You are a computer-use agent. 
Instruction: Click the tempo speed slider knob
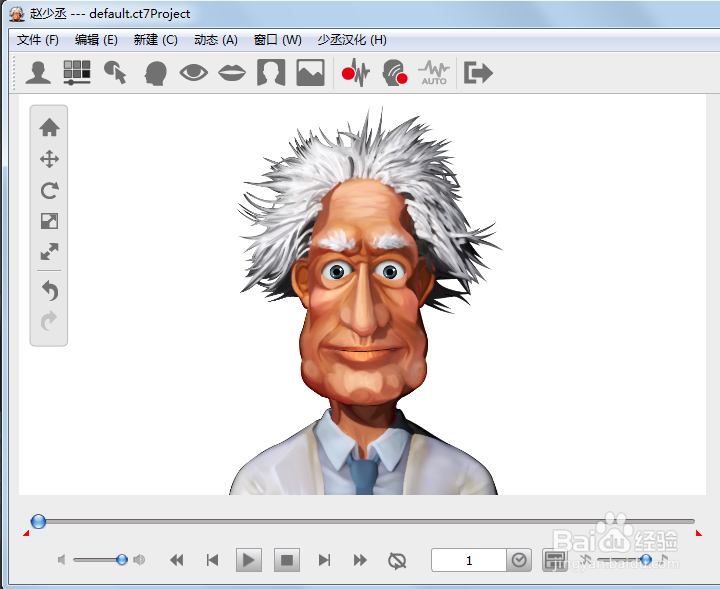coord(646,559)
